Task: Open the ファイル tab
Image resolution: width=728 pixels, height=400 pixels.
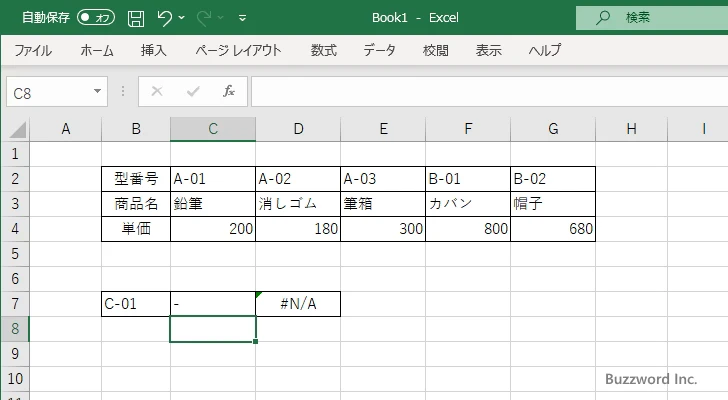Action: pyautogui.click(x=33, y=50)
